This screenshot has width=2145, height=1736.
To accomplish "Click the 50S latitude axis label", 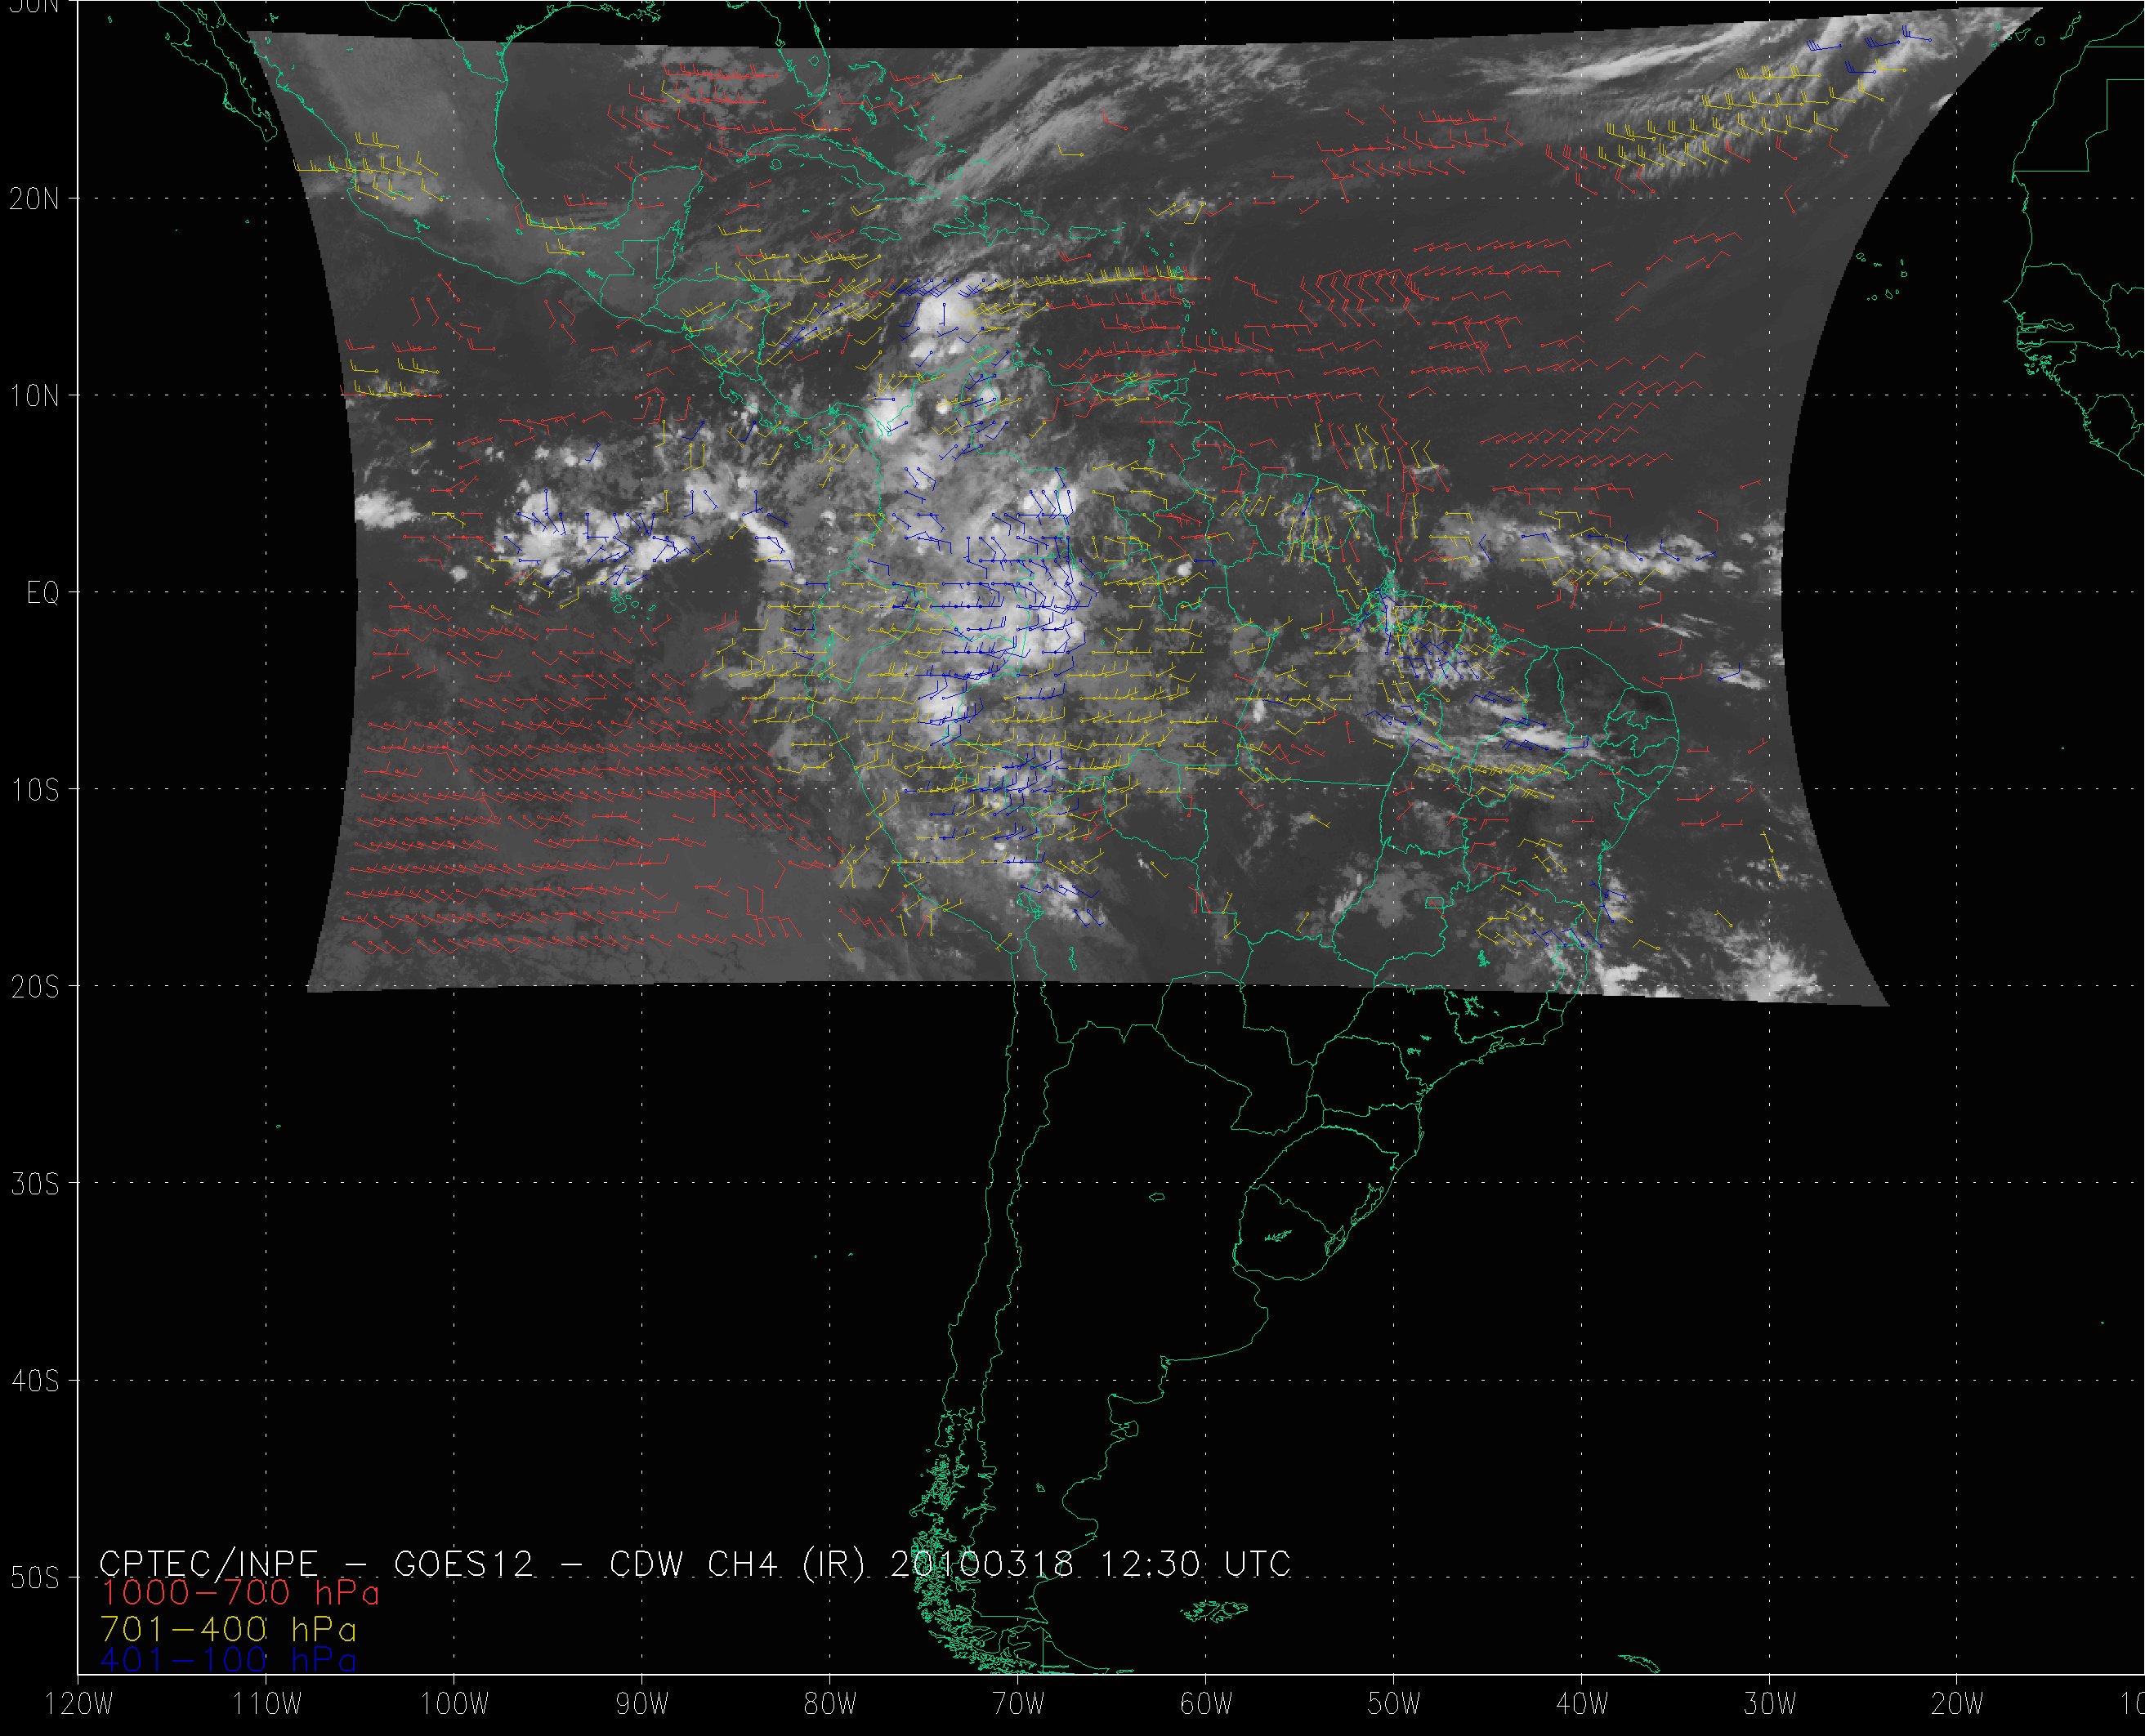I will coord(34,1578).
